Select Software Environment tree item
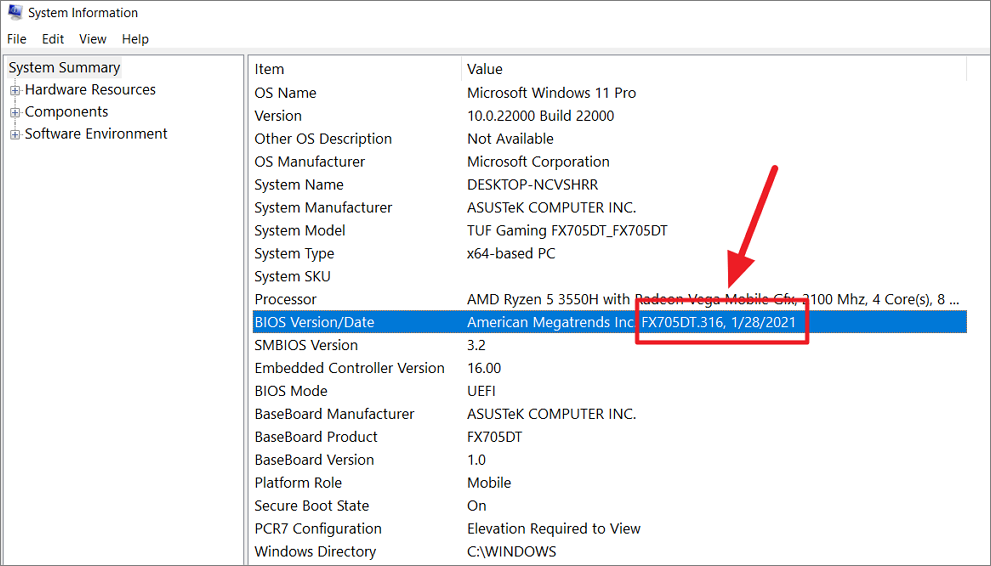This screenshot has height=566, width=991. [x=96, y=134]
